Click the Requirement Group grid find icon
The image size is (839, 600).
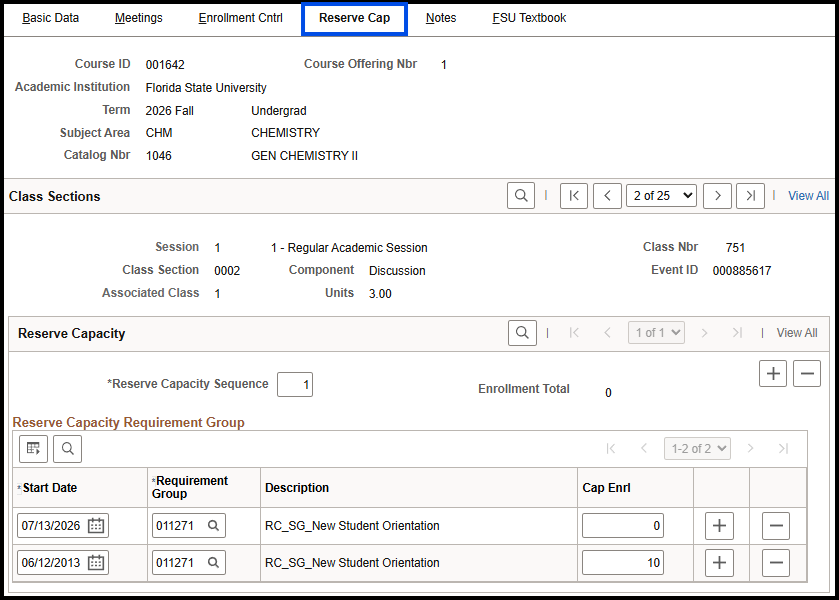tap(67, 449)
